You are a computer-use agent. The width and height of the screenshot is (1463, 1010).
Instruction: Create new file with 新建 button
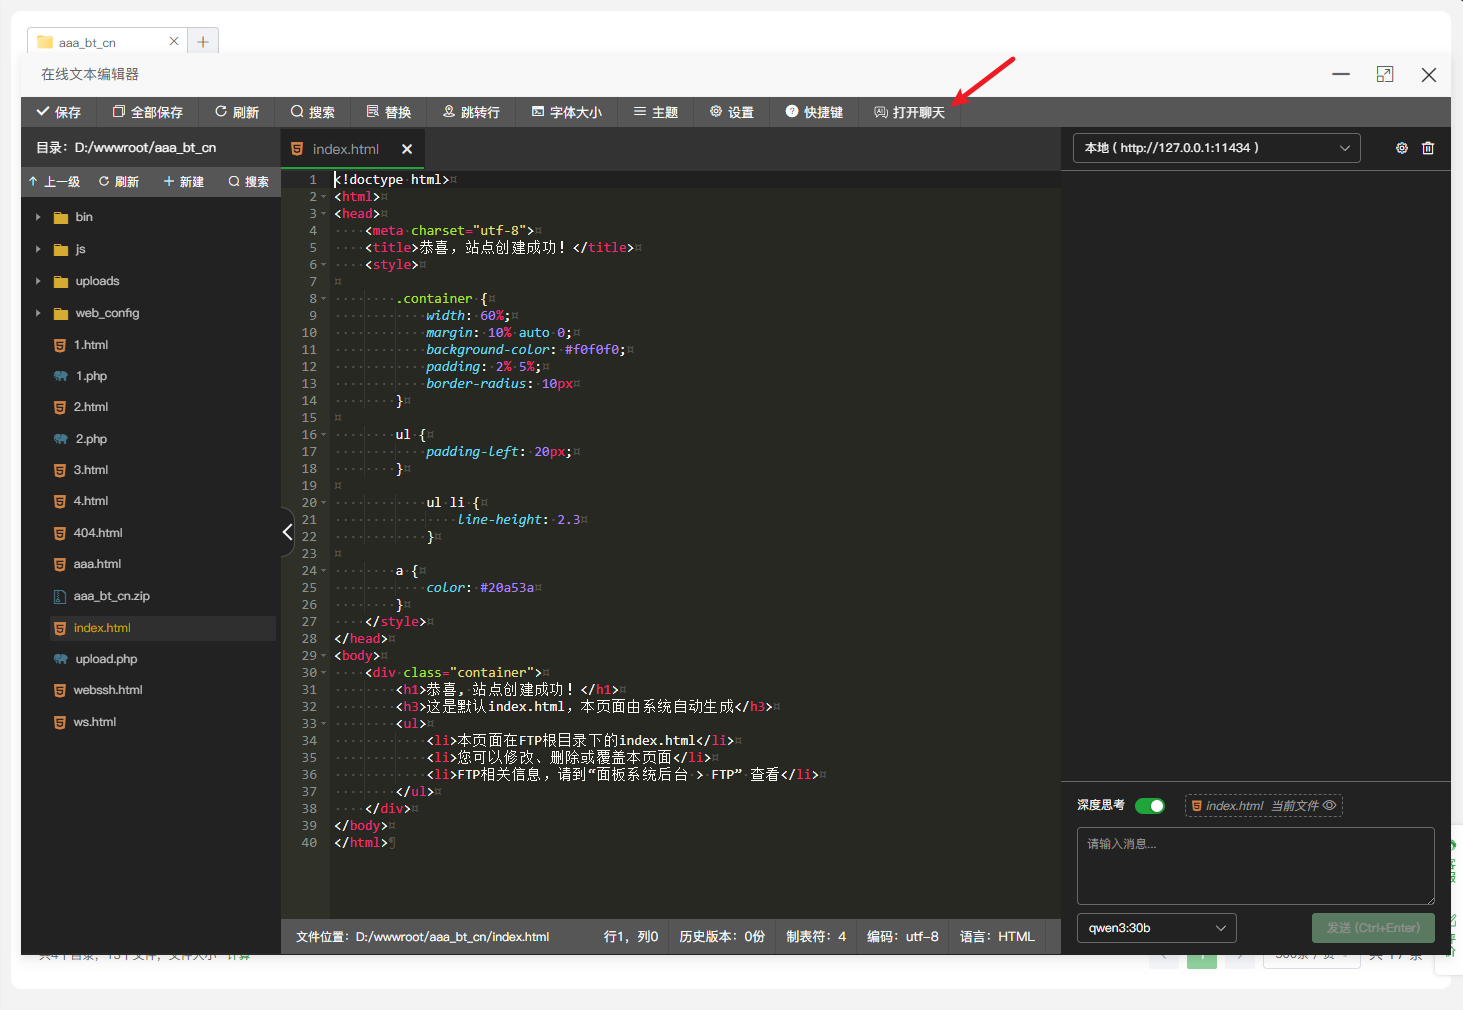pyautogui.click(x=184, y=182)
